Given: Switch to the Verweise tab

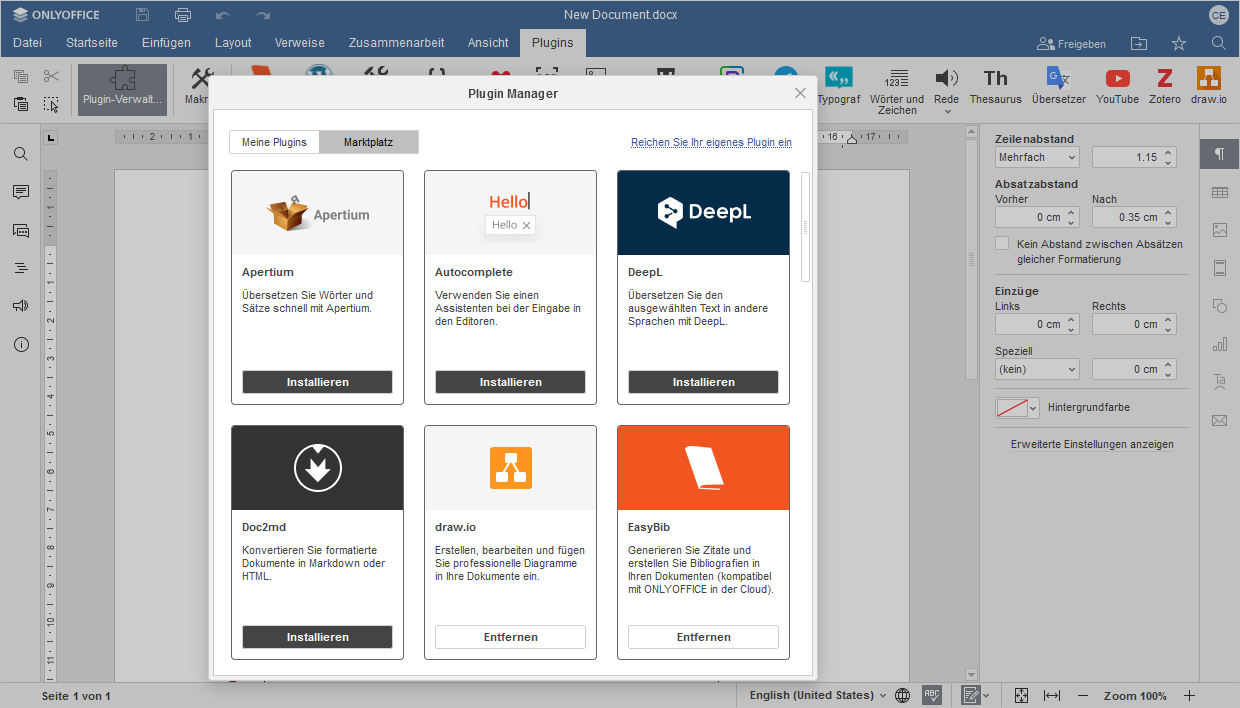Looking at the screenshot, I should [300, 43].
